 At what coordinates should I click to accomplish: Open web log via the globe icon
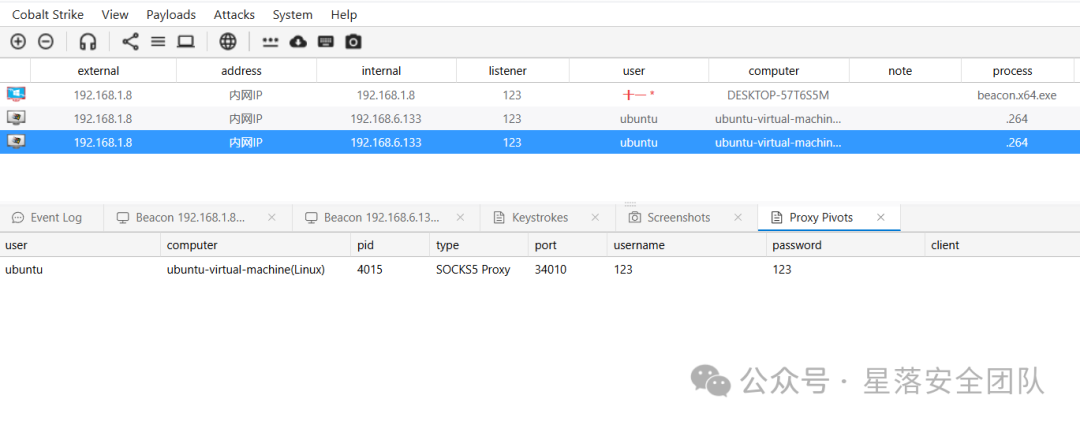pos(228,42)
